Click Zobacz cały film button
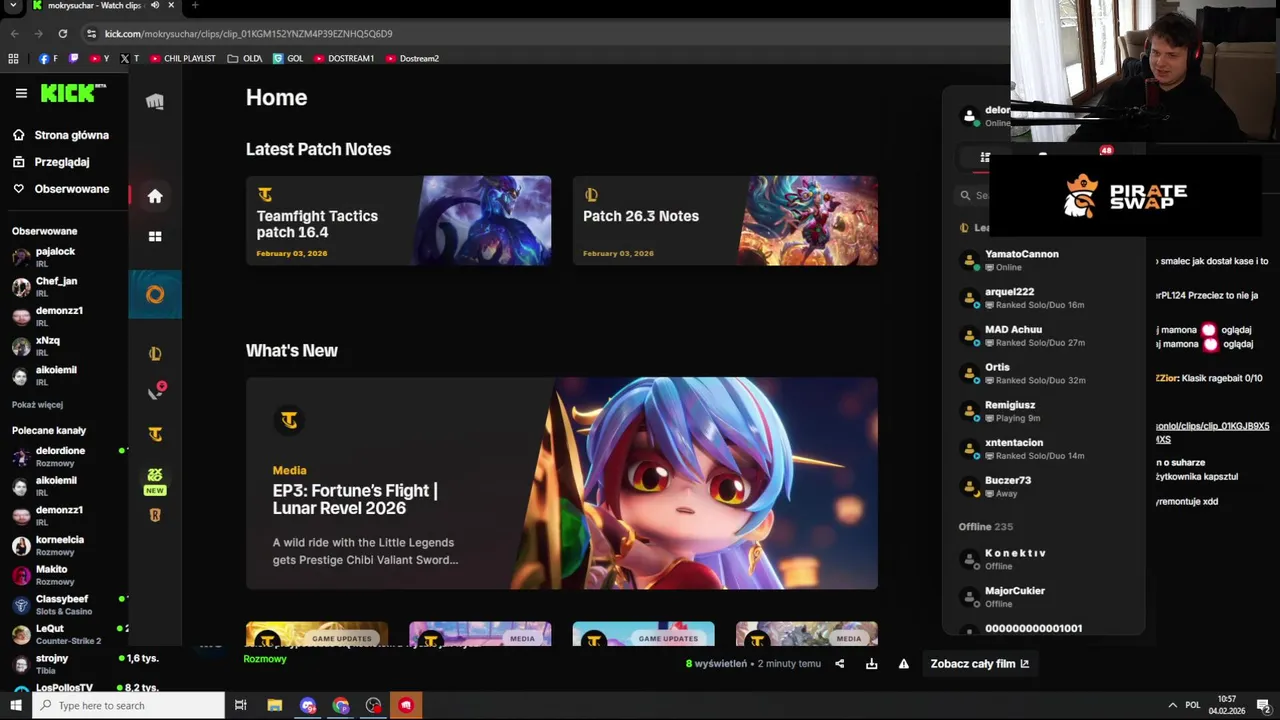Screen dimensions: 1280x720 point(980,664)
